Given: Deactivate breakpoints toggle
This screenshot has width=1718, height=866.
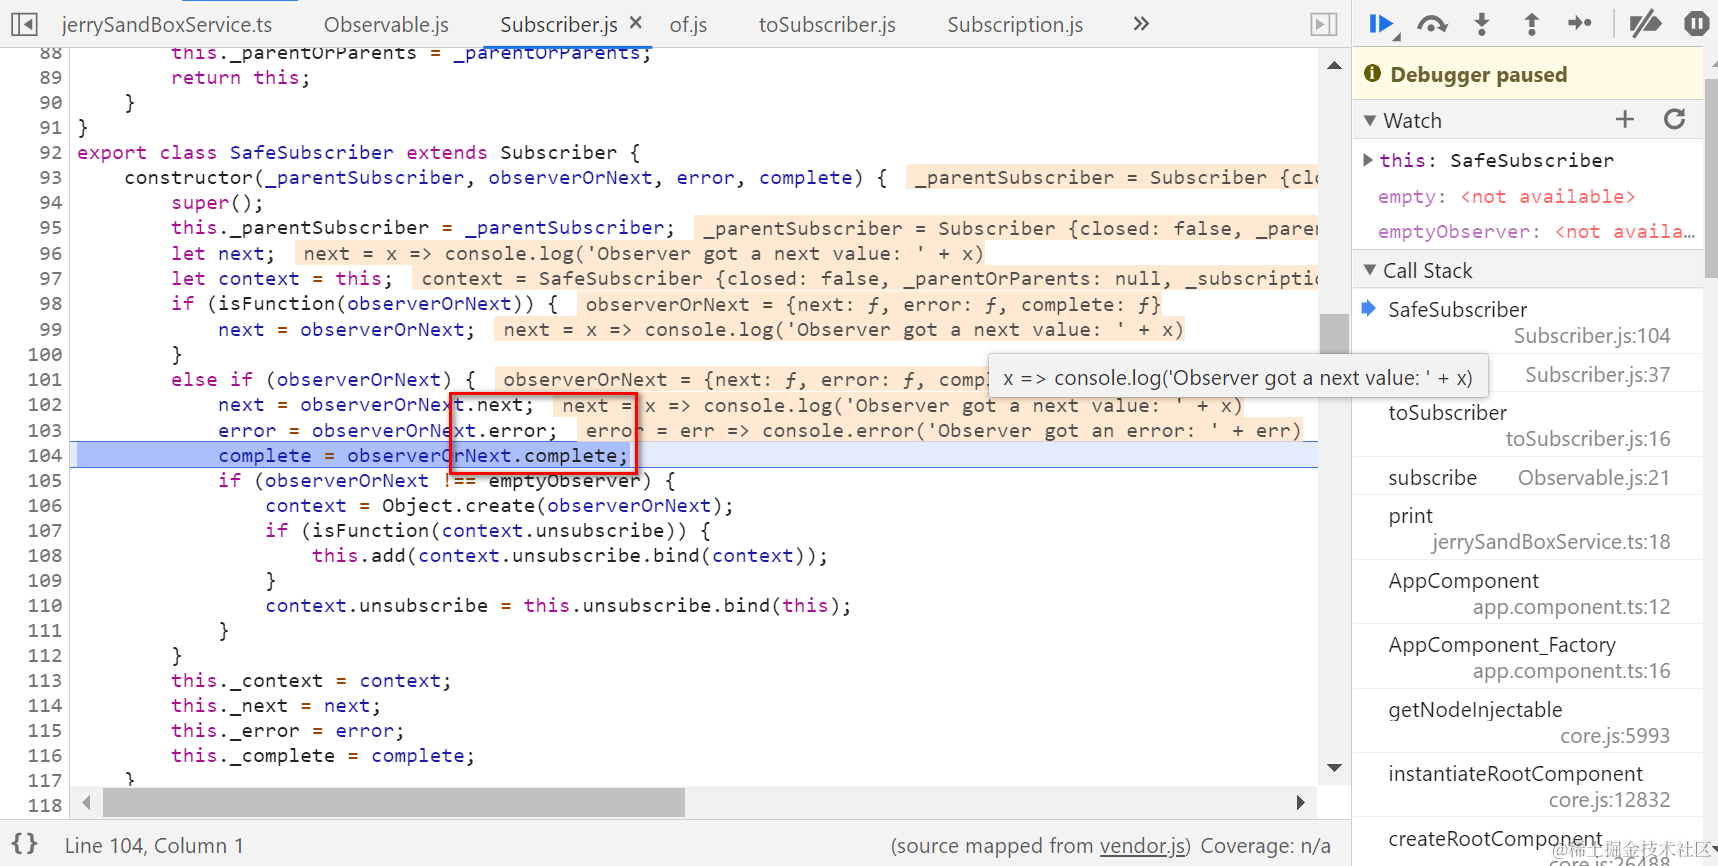Looking at the screenshot, I should (1645, 24).
